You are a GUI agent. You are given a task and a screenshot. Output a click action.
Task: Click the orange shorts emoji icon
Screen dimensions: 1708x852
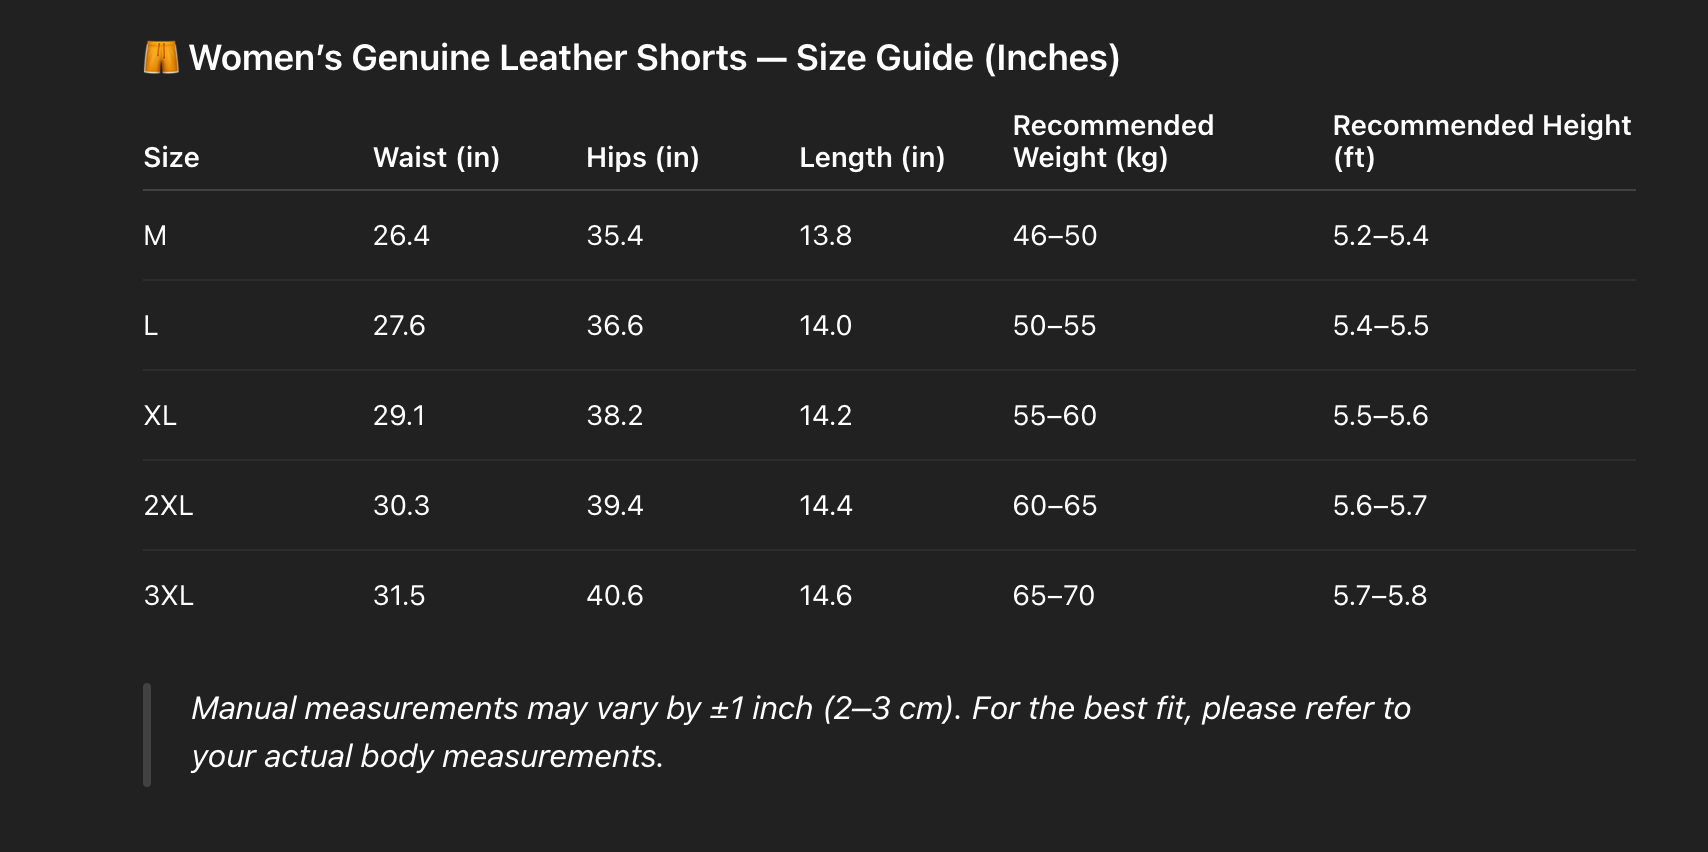coord(160,58)
